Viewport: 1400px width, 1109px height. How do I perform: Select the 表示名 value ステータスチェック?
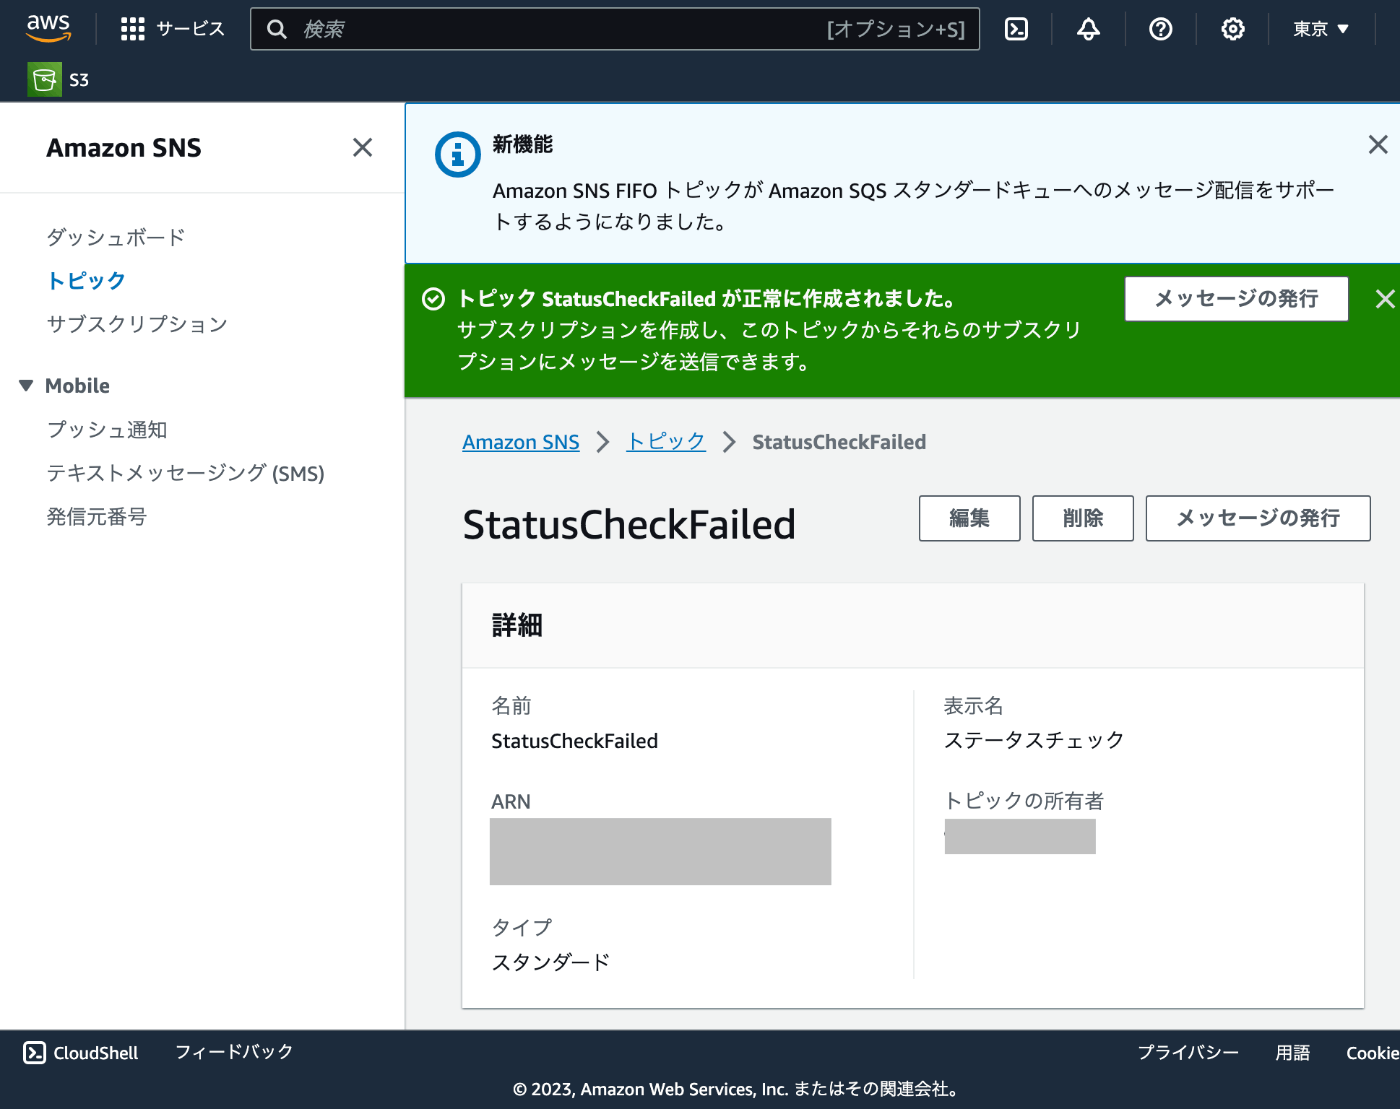[1034, 740]
